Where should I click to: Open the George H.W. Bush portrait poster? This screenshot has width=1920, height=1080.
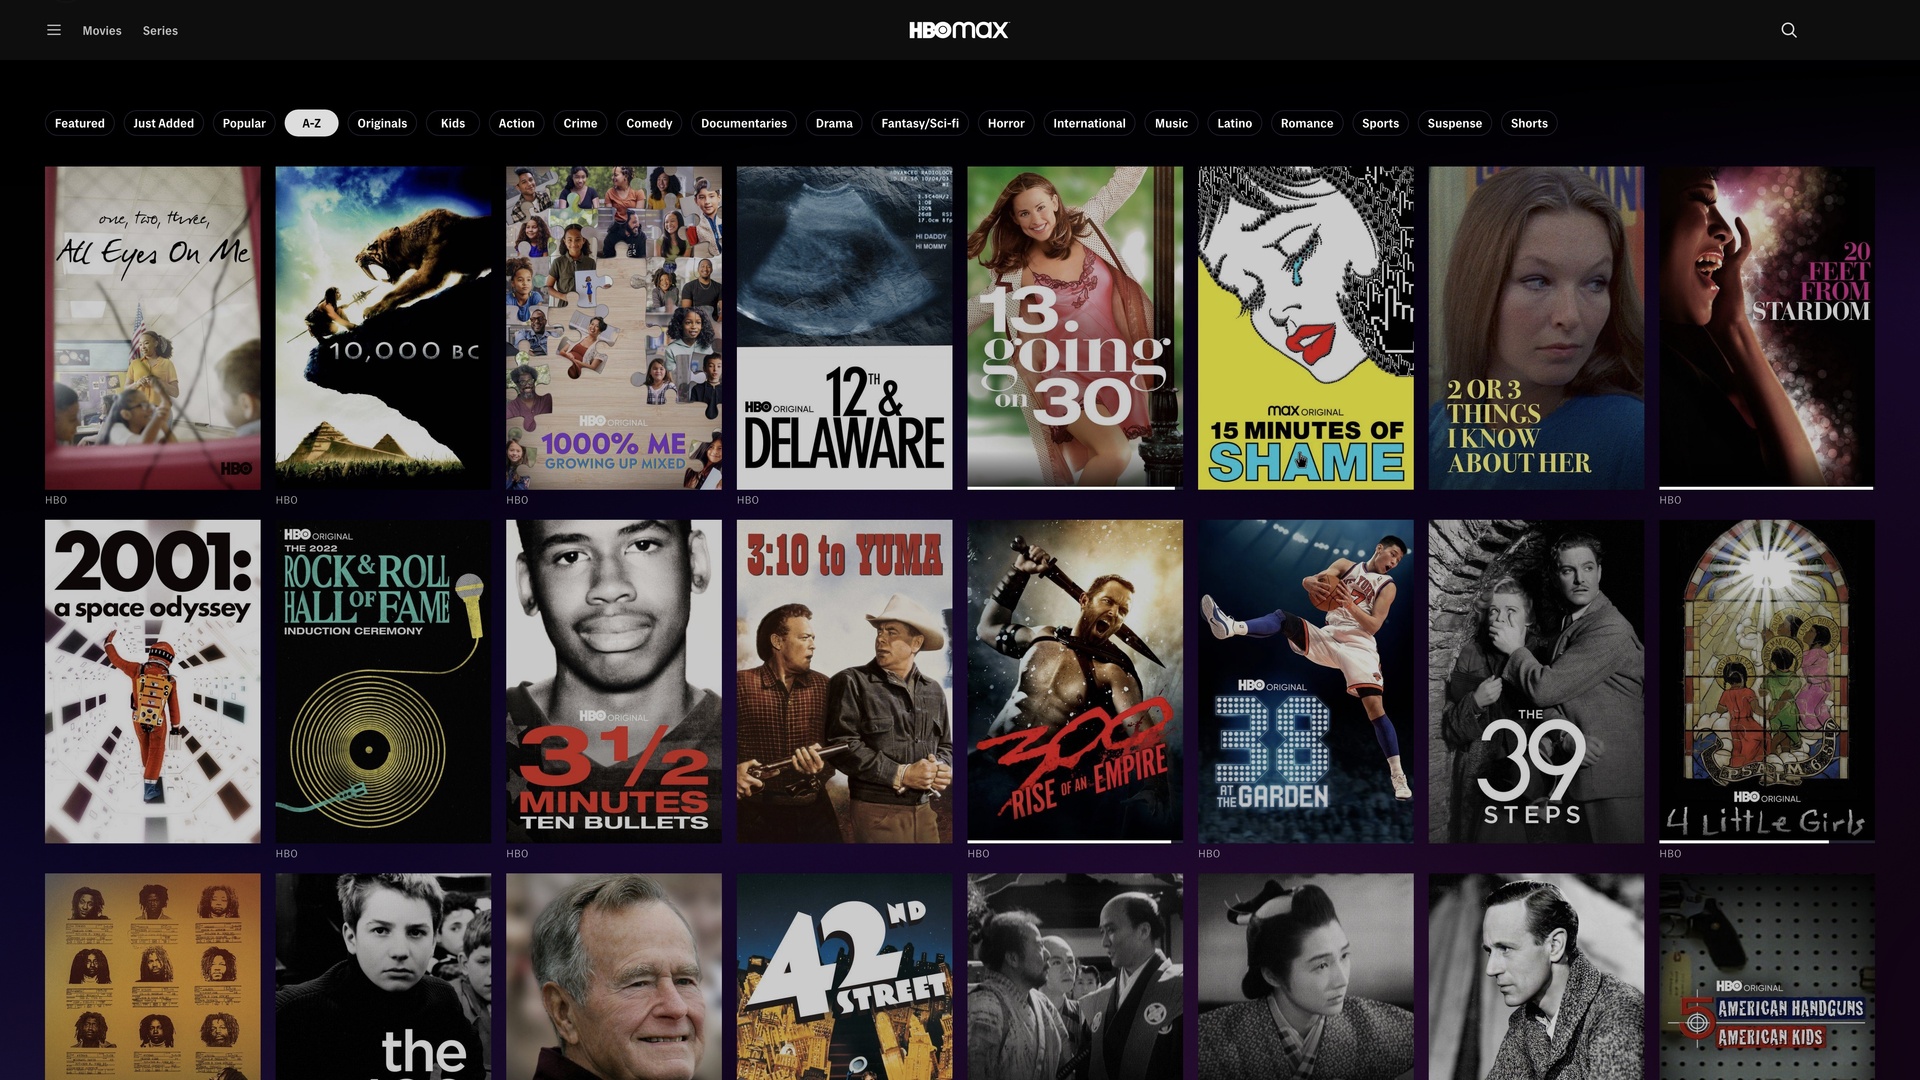tap(614, 977)
